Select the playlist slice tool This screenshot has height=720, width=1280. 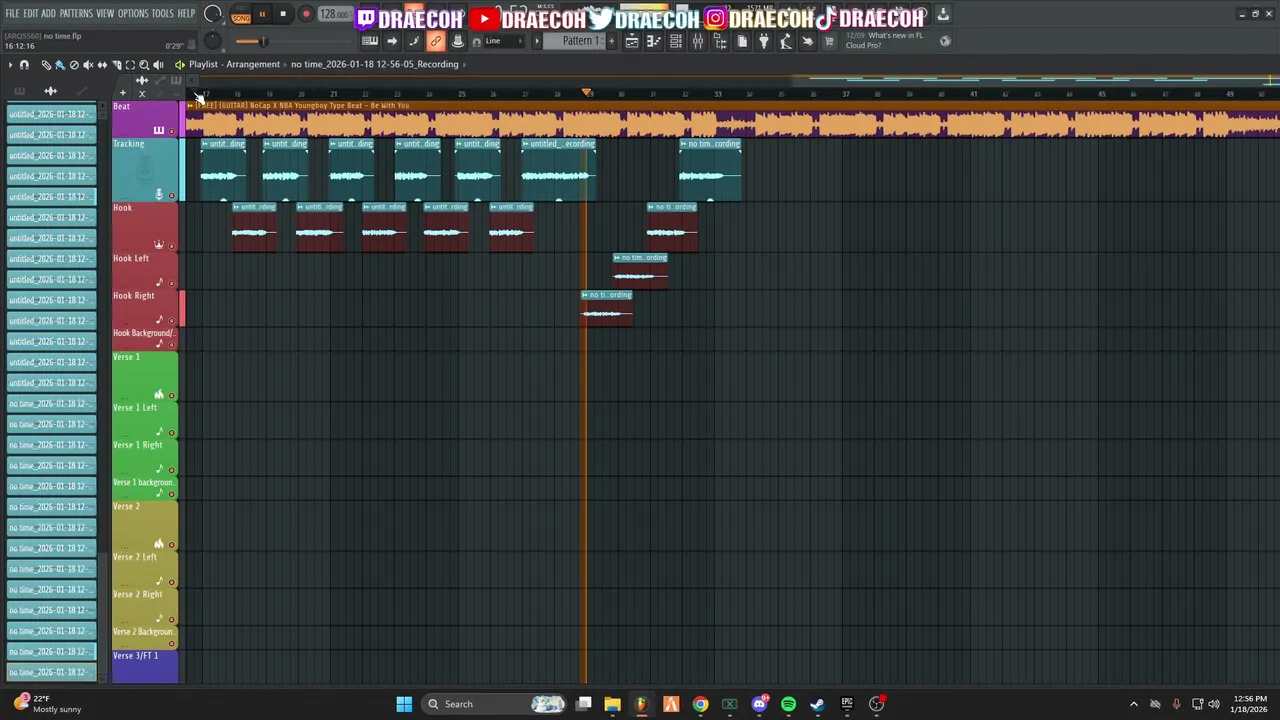click(116, 65)
